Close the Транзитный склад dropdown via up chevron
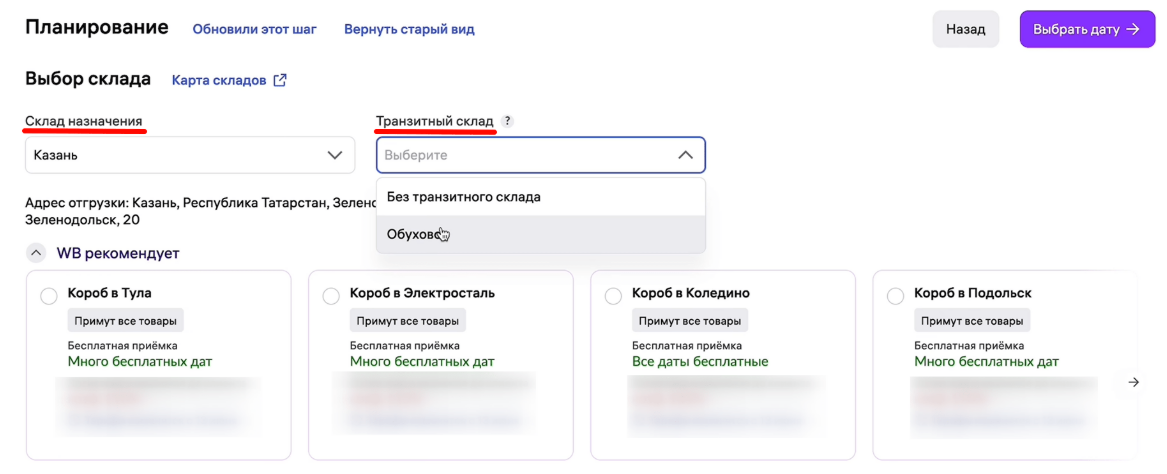This screenshot has height=474, width=1167. click(685, 156)
